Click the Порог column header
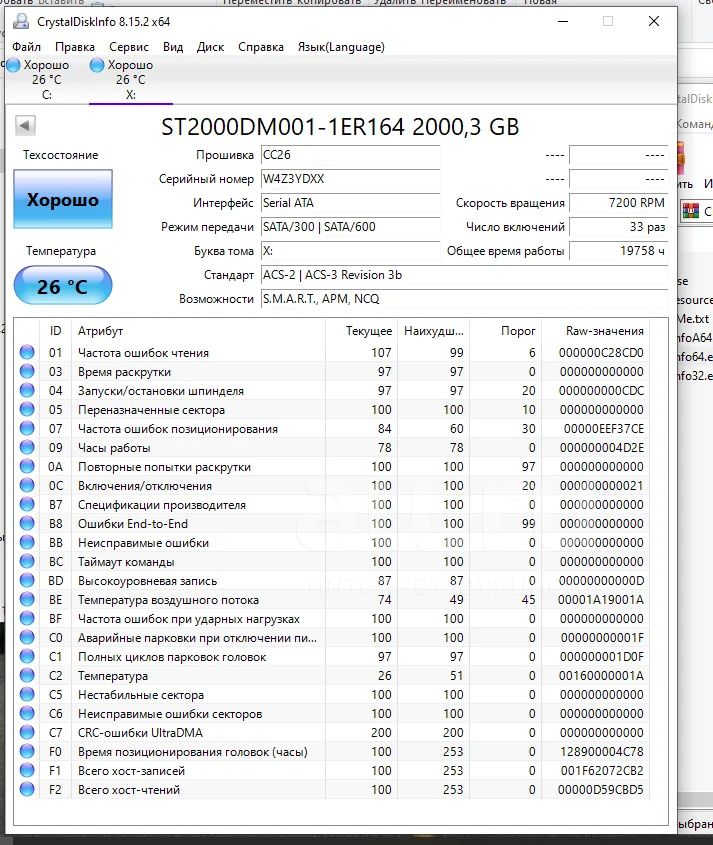The width and height of the screenshot is (713, 845). [505, 331]
